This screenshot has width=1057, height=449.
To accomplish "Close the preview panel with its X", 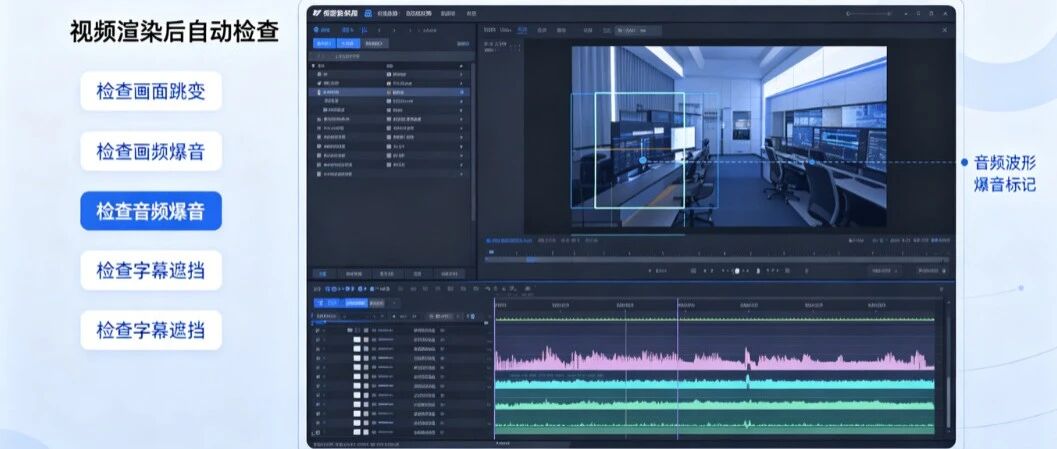I will (944, 30).
